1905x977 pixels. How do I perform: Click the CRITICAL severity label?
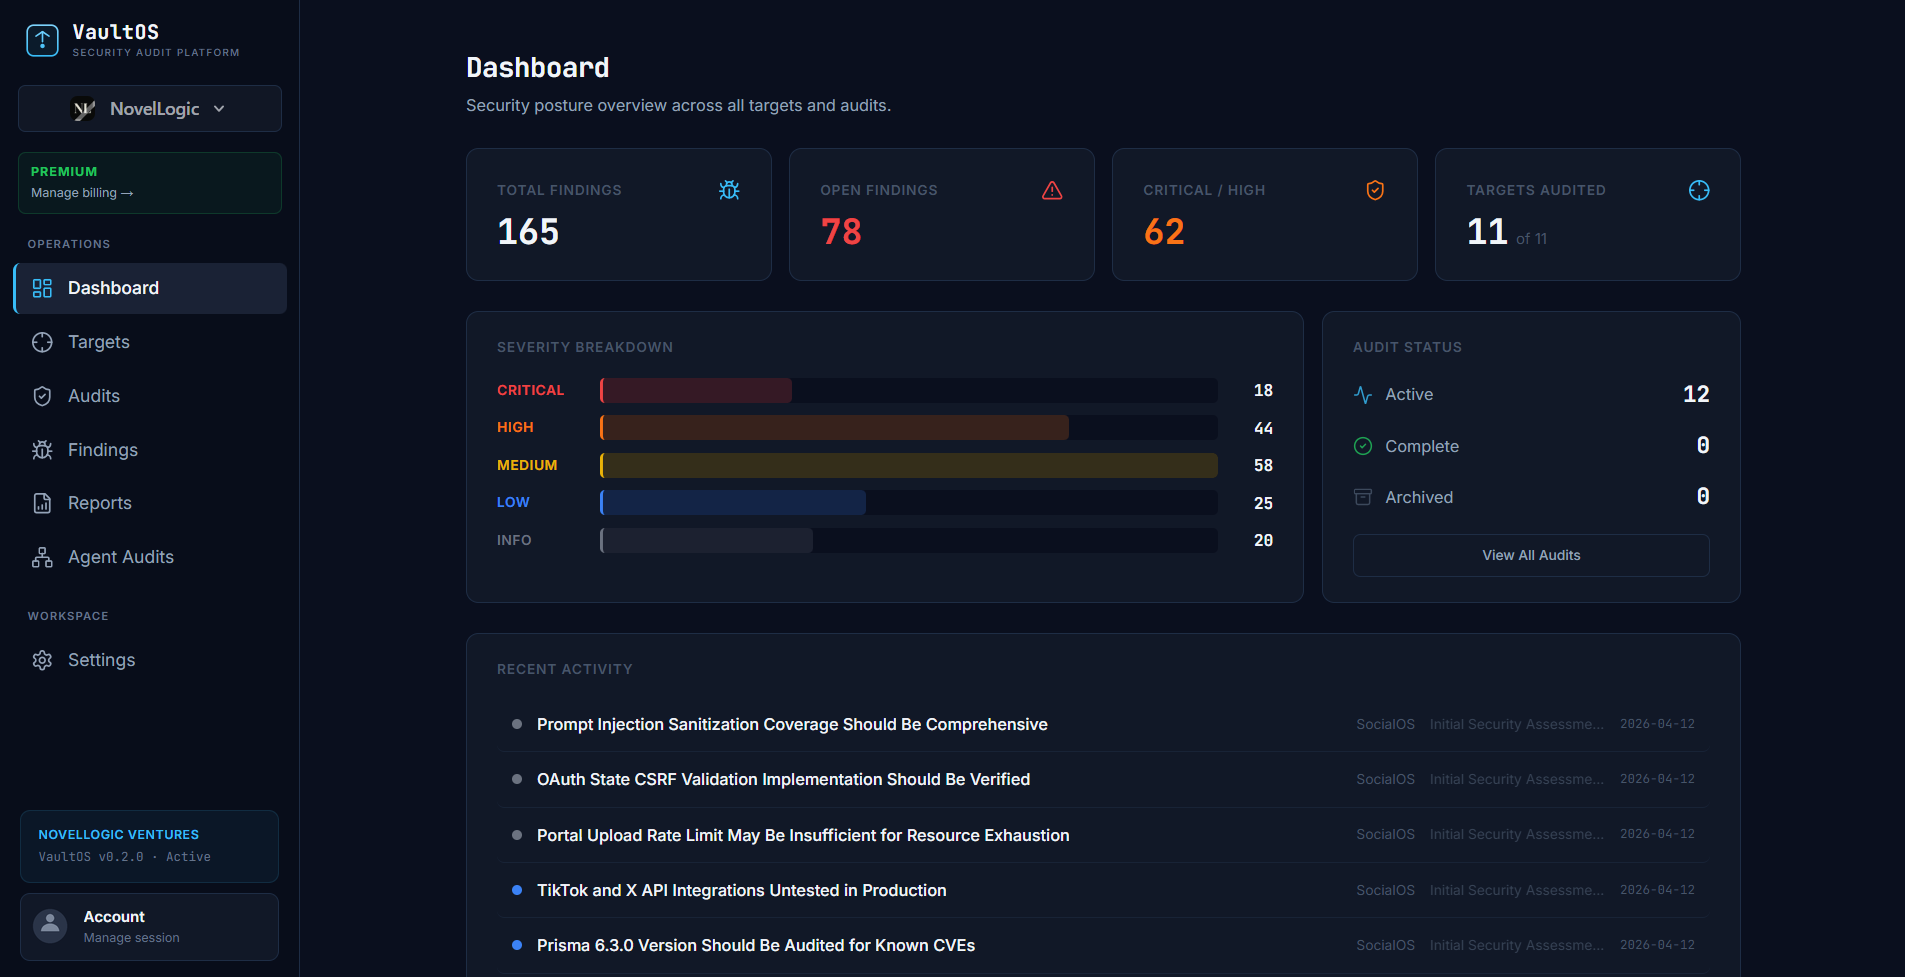530,390
